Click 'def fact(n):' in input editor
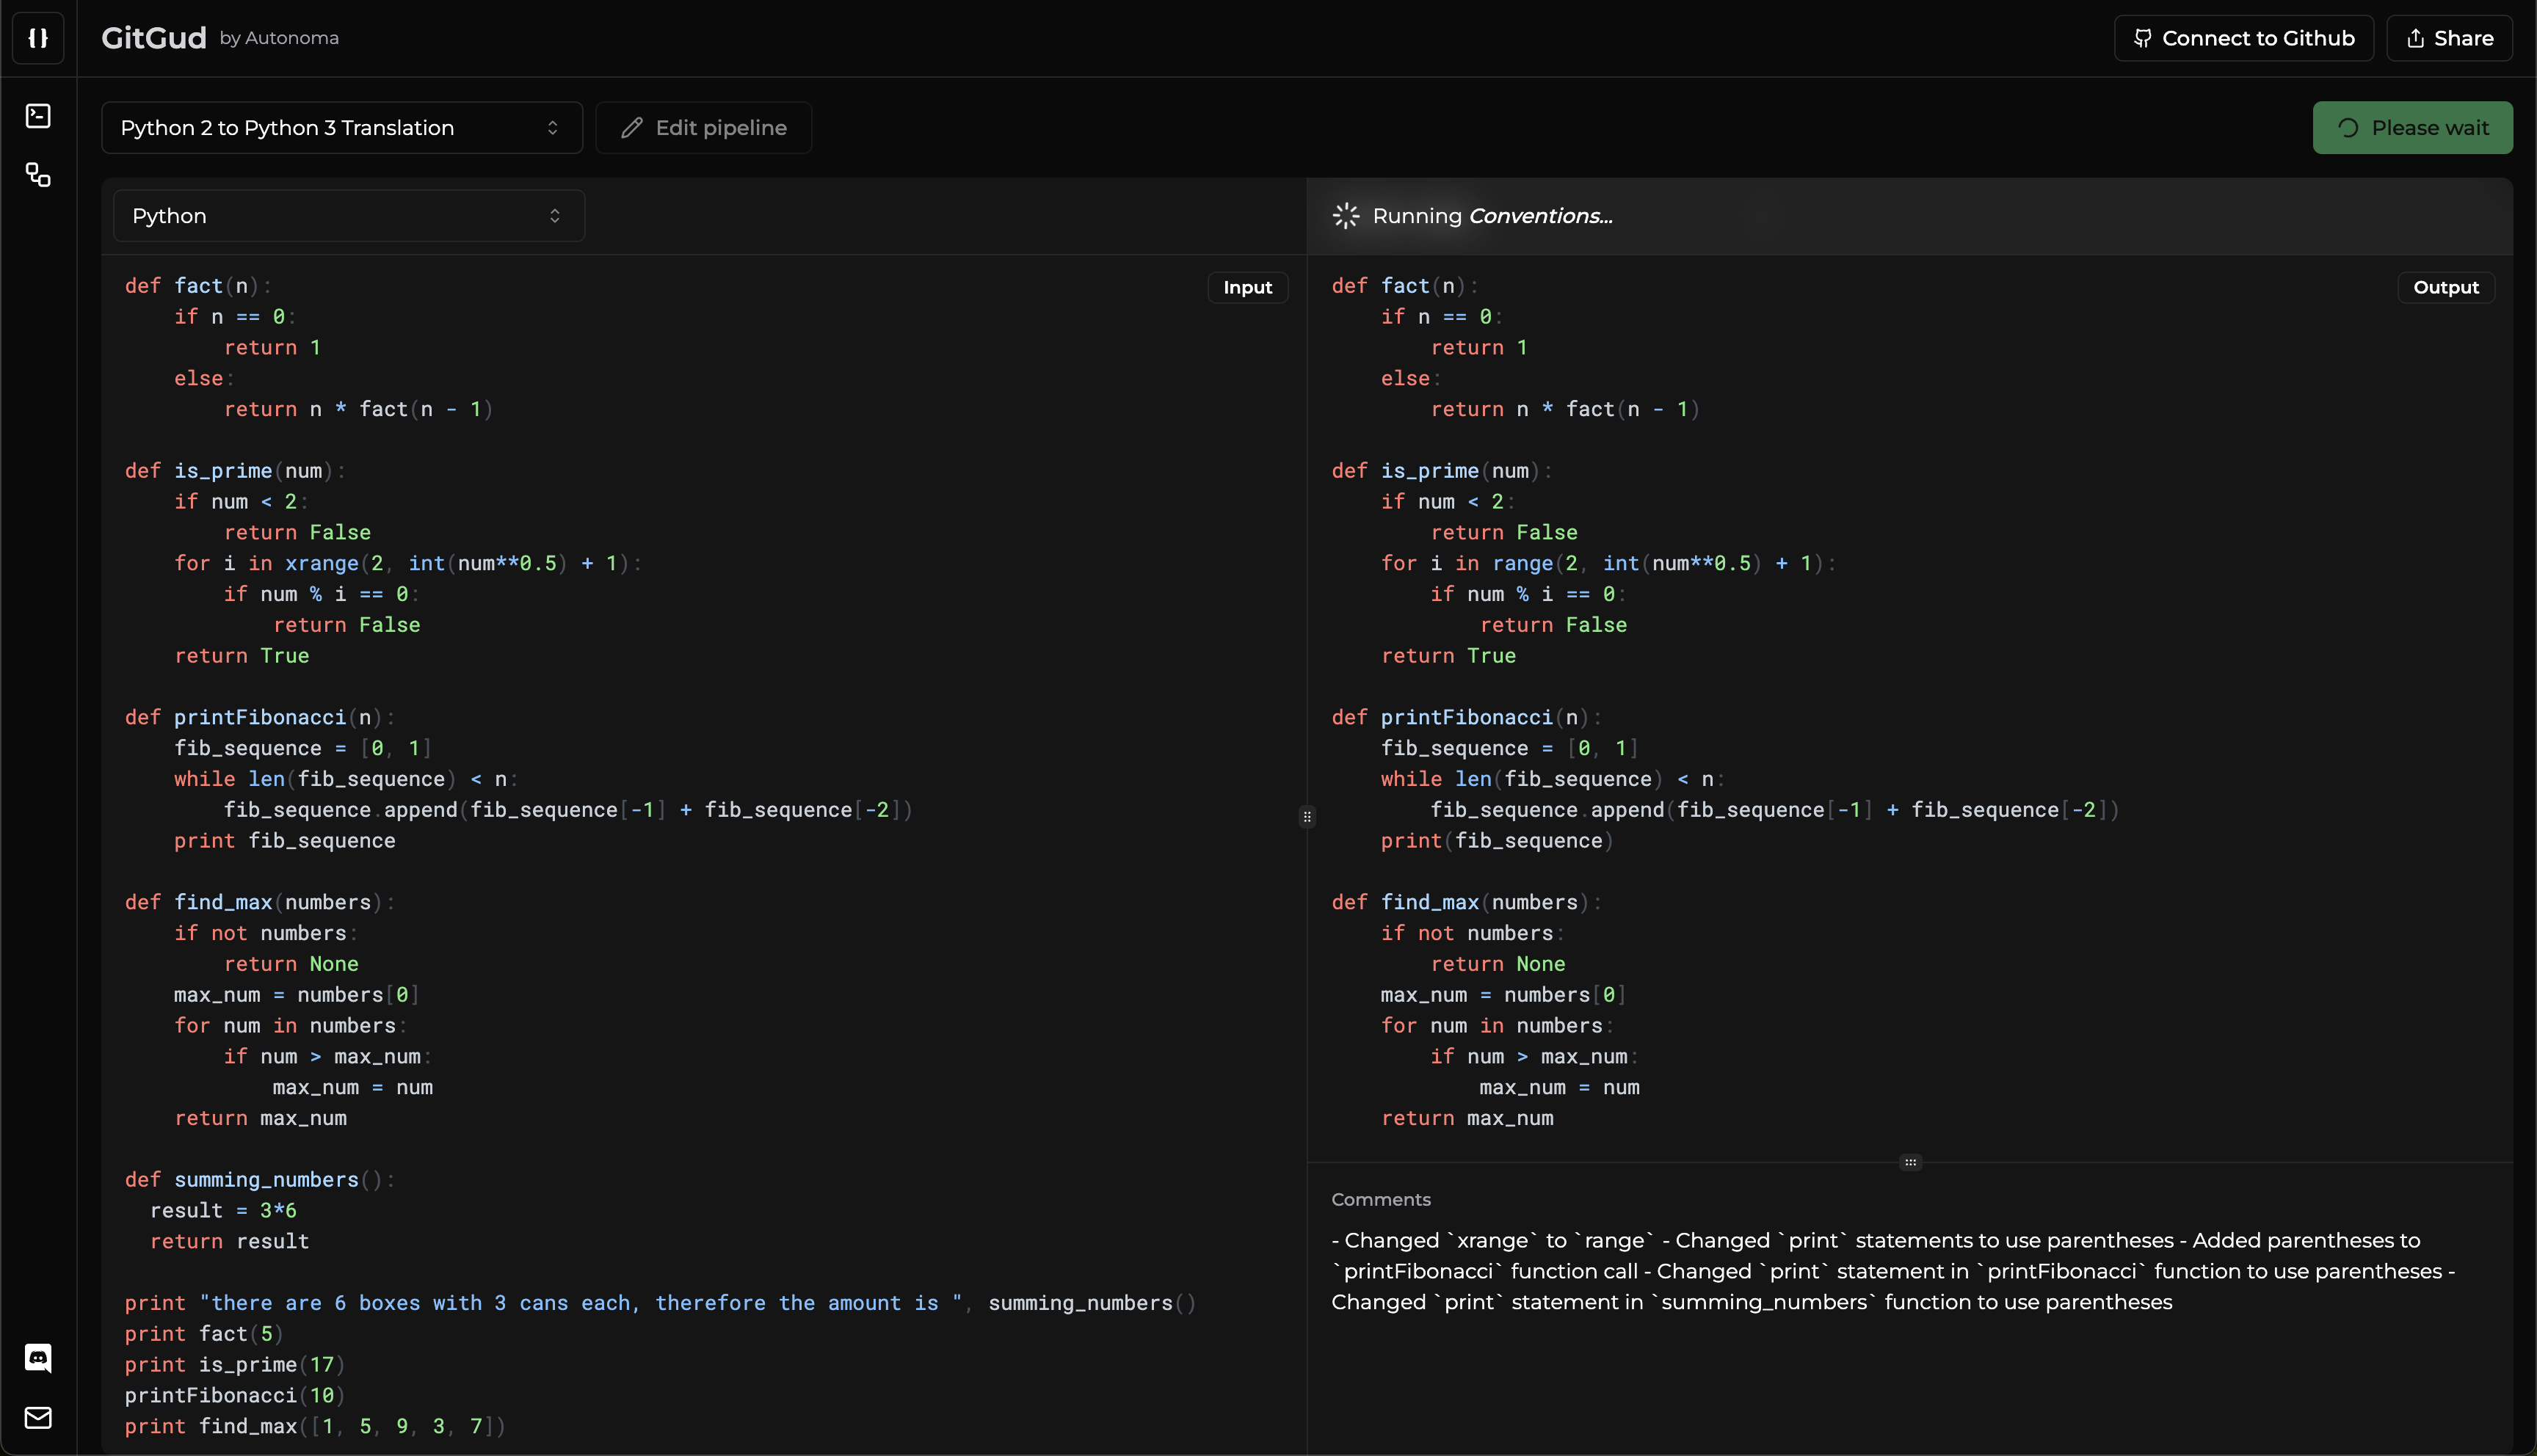The image size is (2537, 1456). pos(197,286)
